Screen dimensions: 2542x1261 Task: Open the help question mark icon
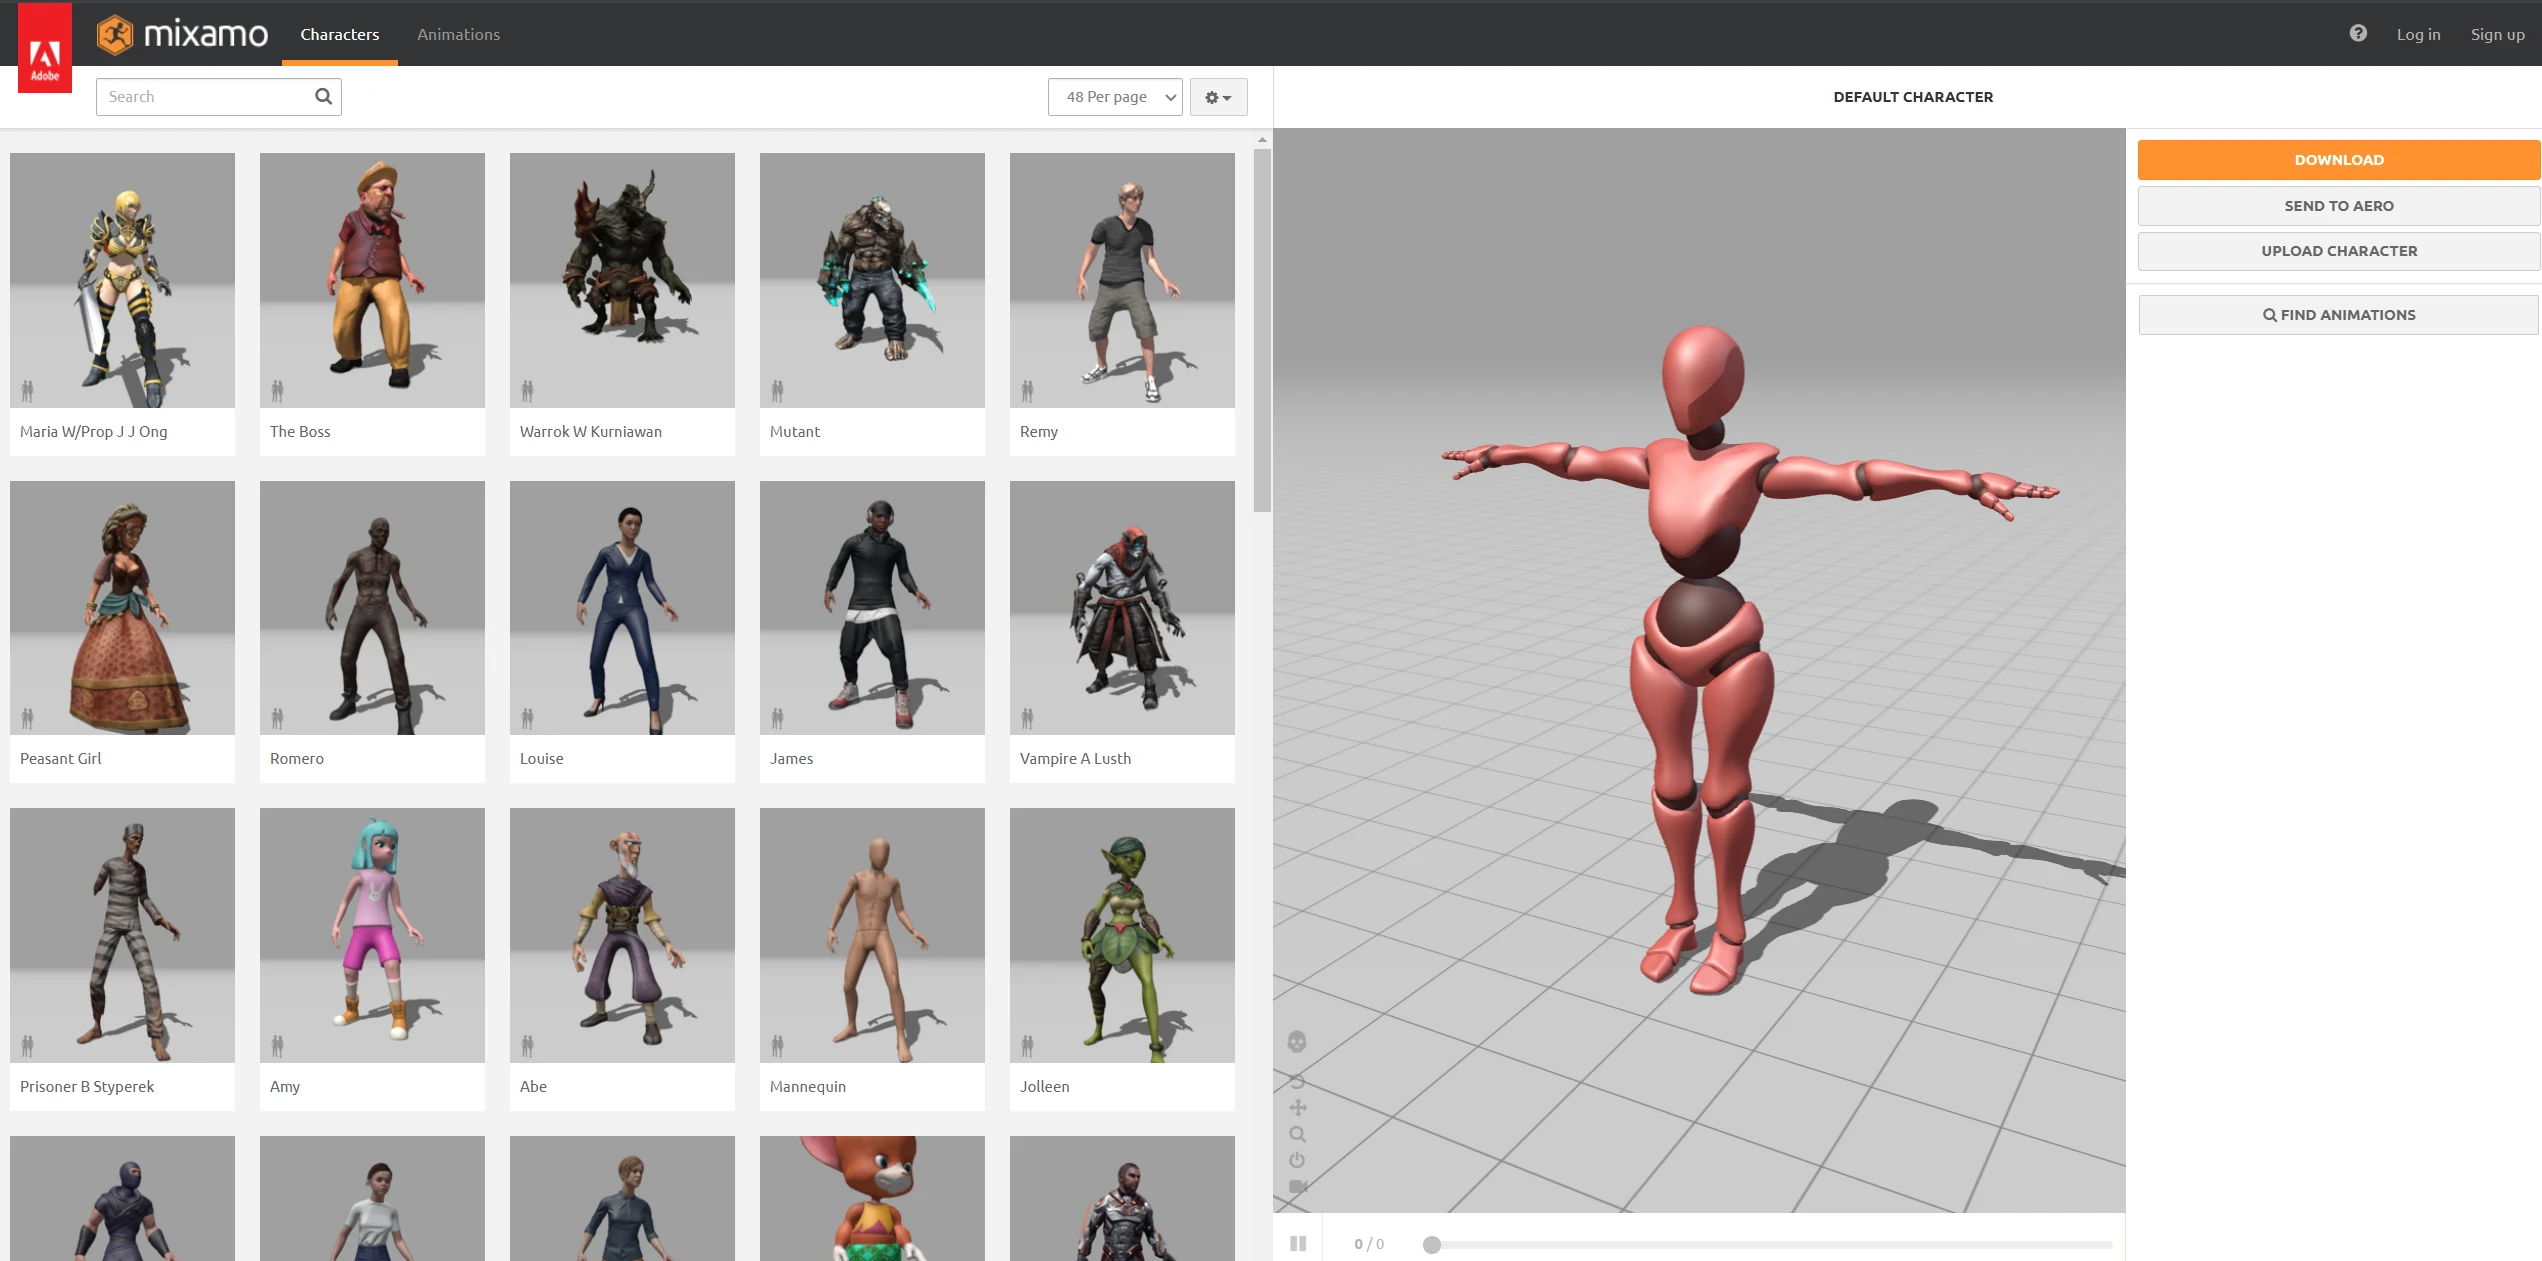click(2357, 33)
